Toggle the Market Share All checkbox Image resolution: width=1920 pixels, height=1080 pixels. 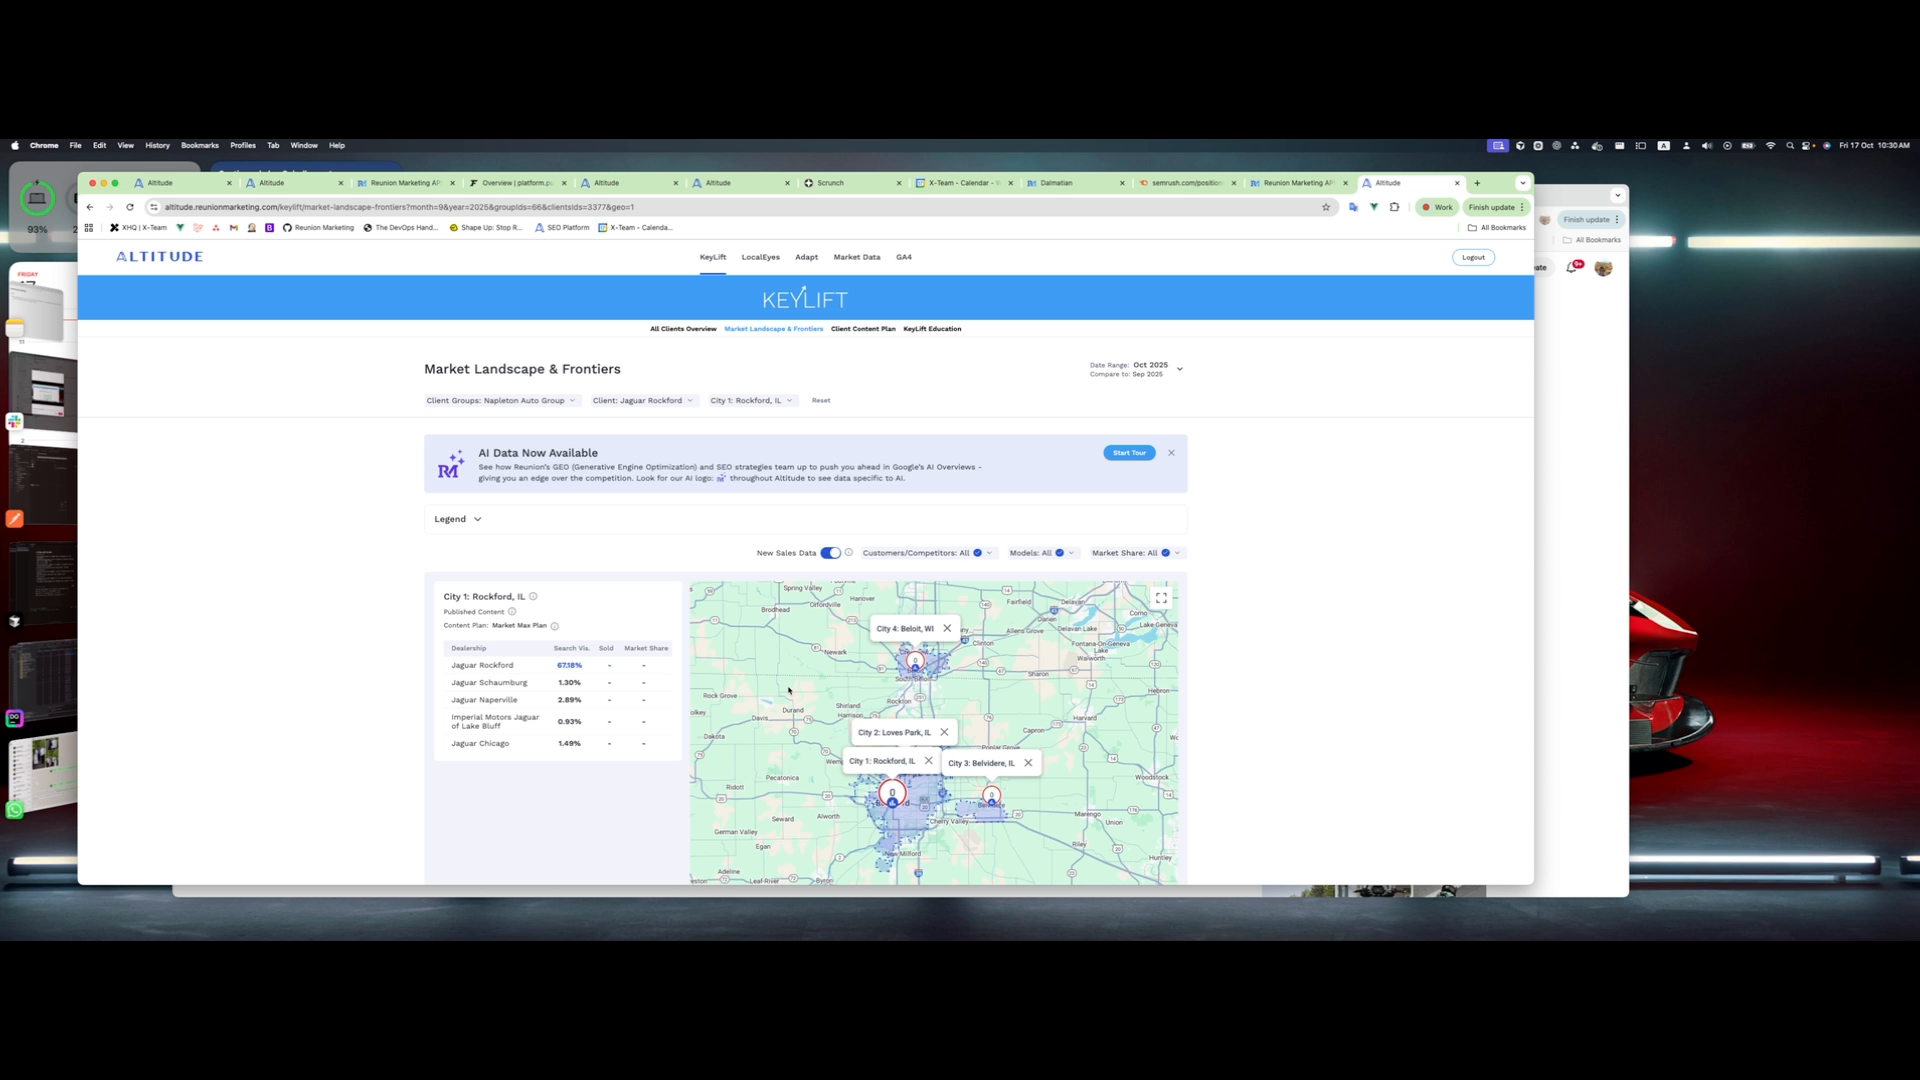click(x=1164, y=552)
